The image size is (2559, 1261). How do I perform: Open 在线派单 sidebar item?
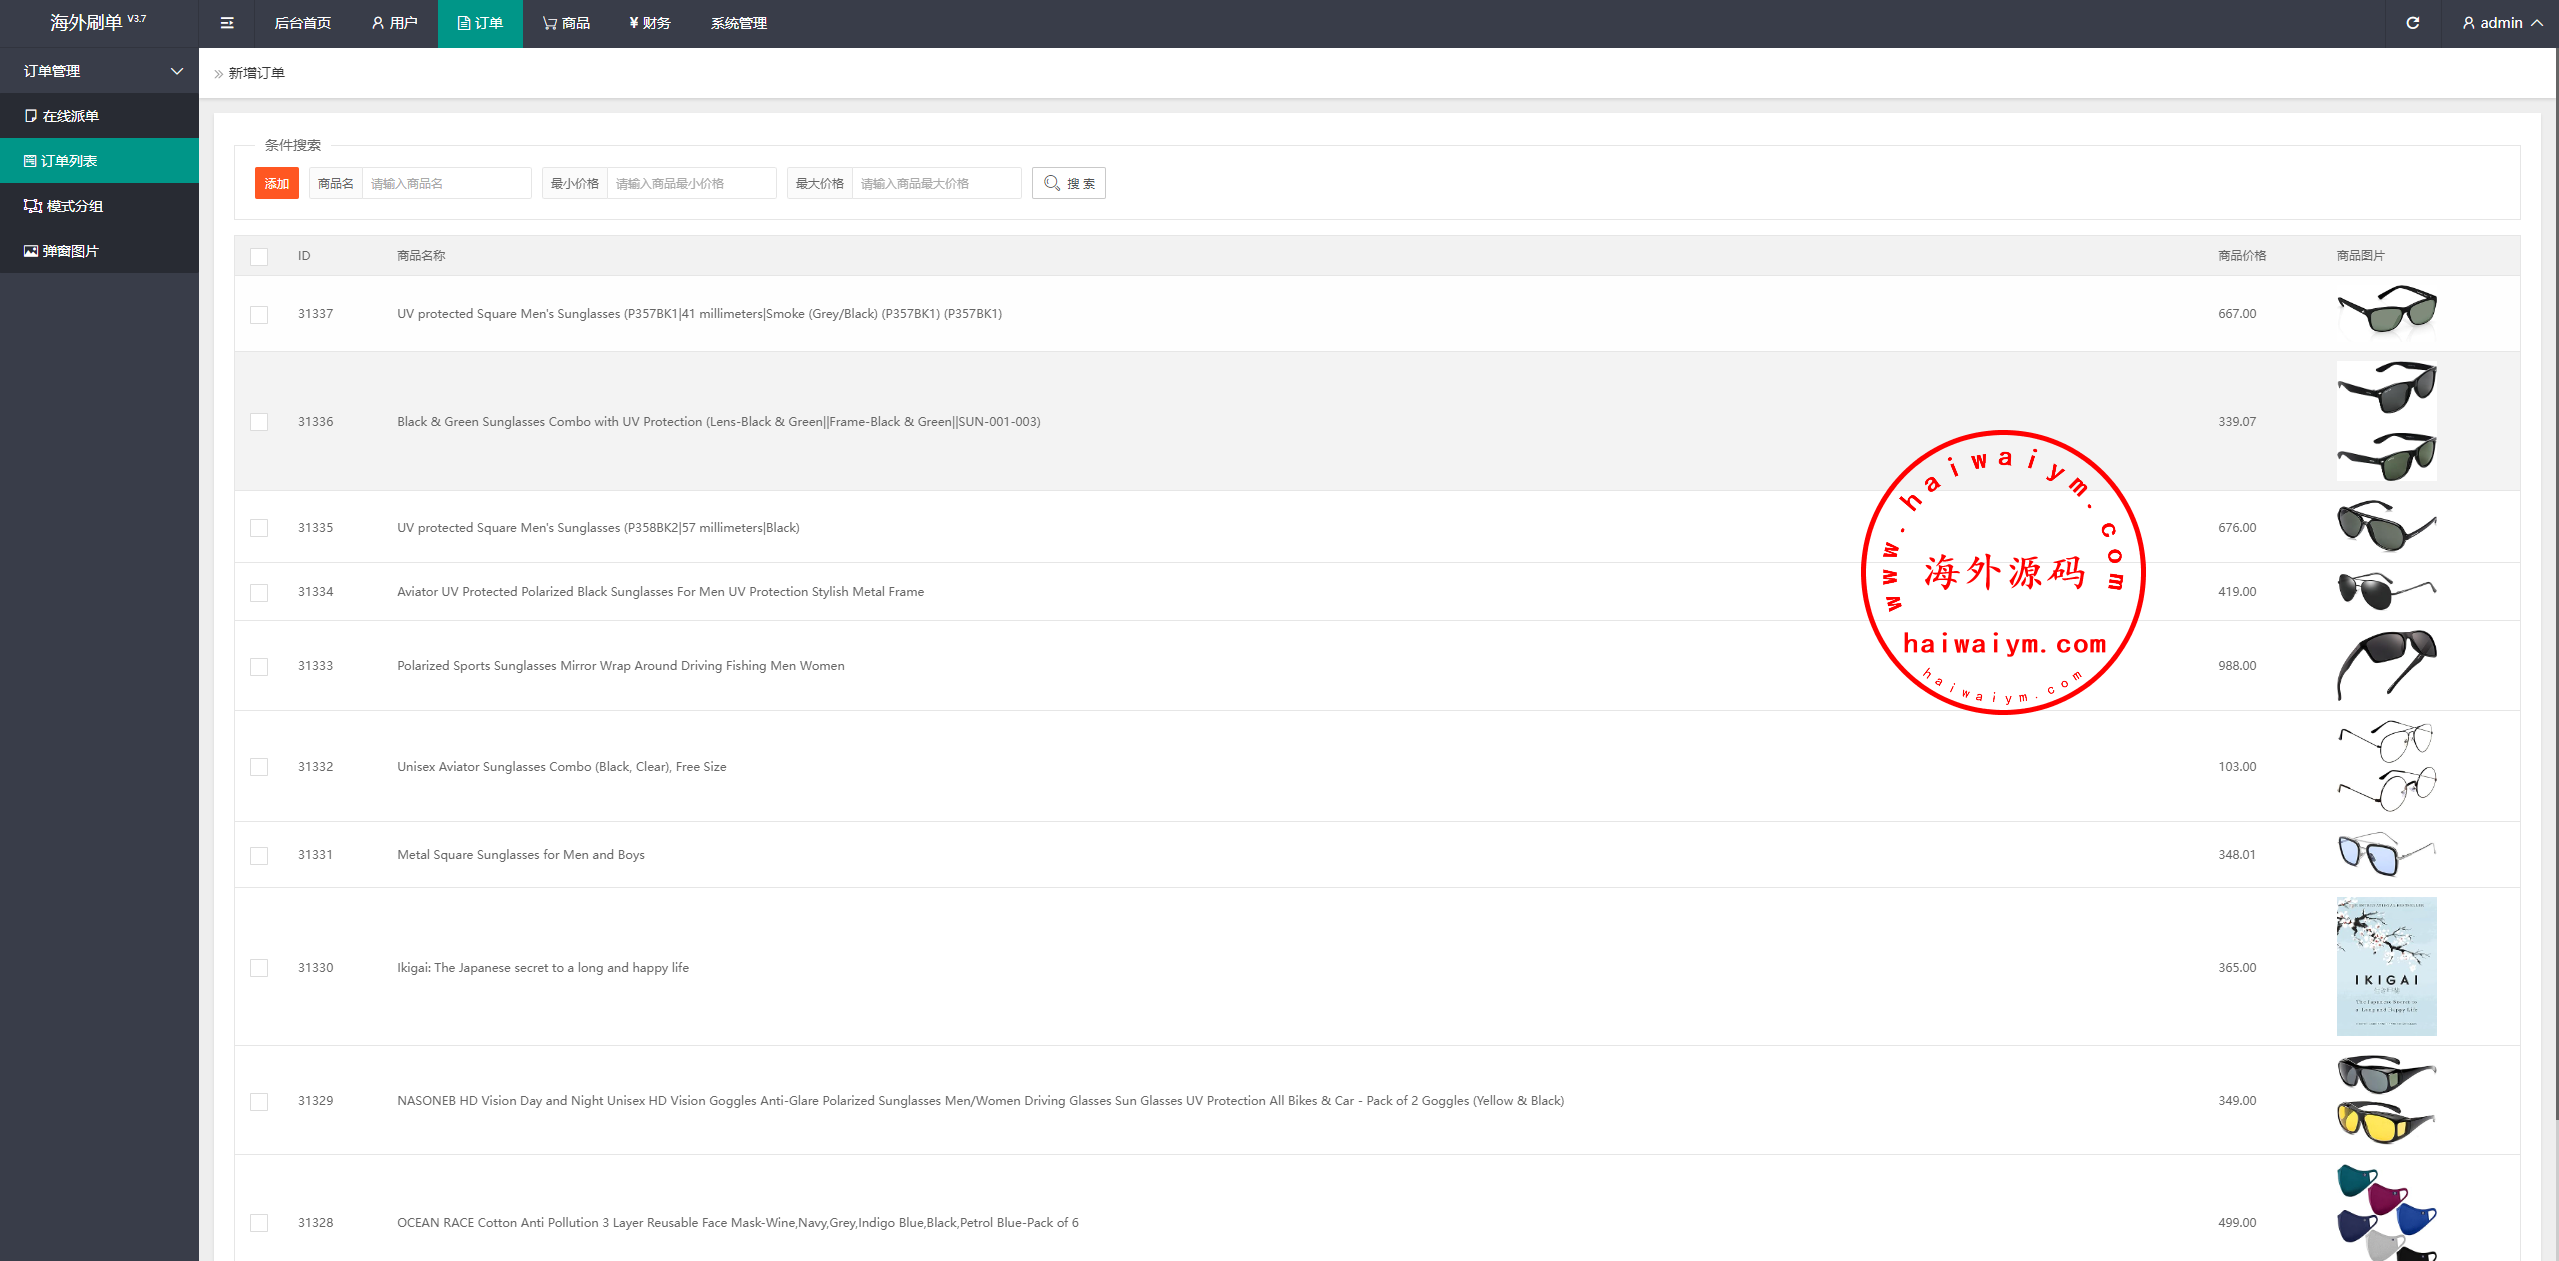click(x=70, y=116)
